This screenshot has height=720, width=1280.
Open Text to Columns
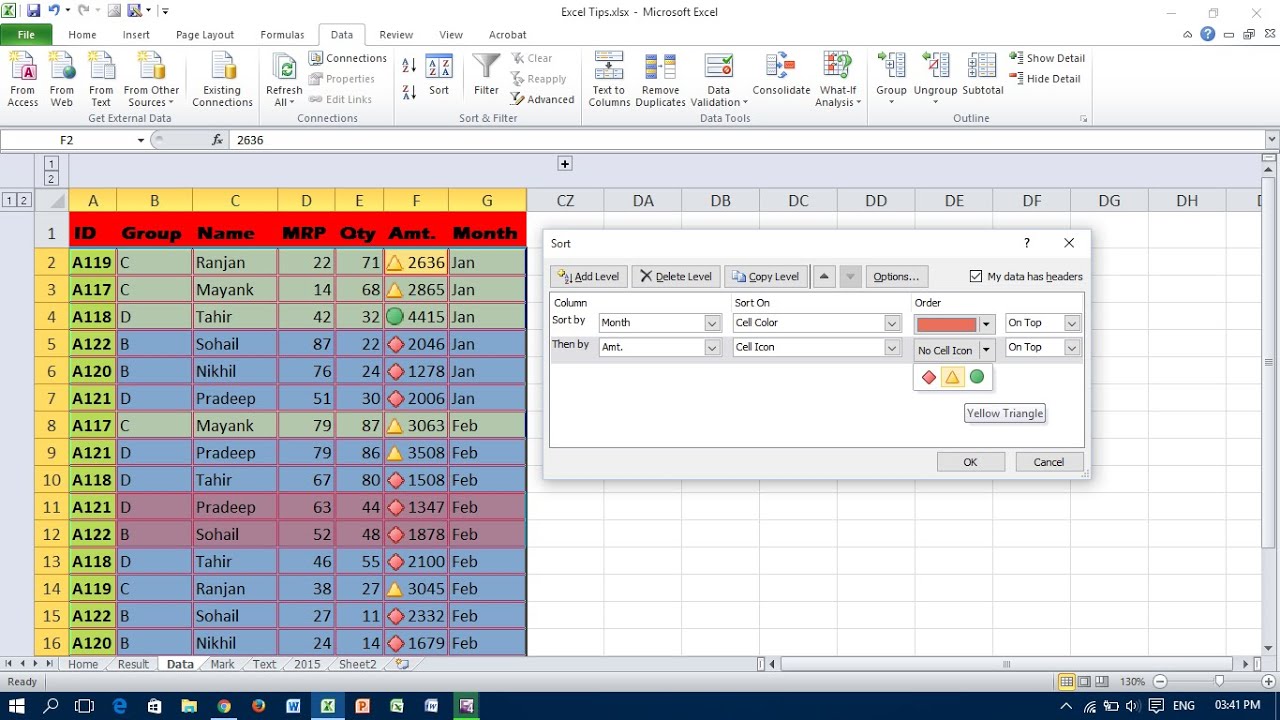tap(609, 80)
